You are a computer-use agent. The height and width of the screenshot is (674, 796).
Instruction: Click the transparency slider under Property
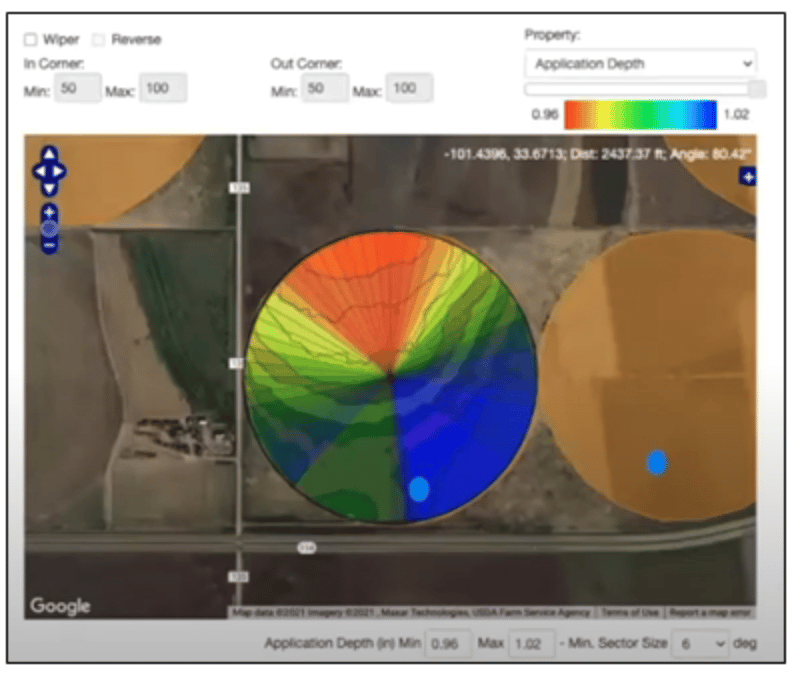[640, 89]
